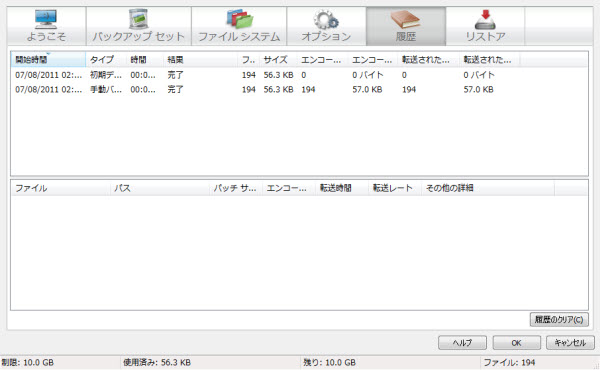
Task: Click the パス column header
Action: point(160,188)
